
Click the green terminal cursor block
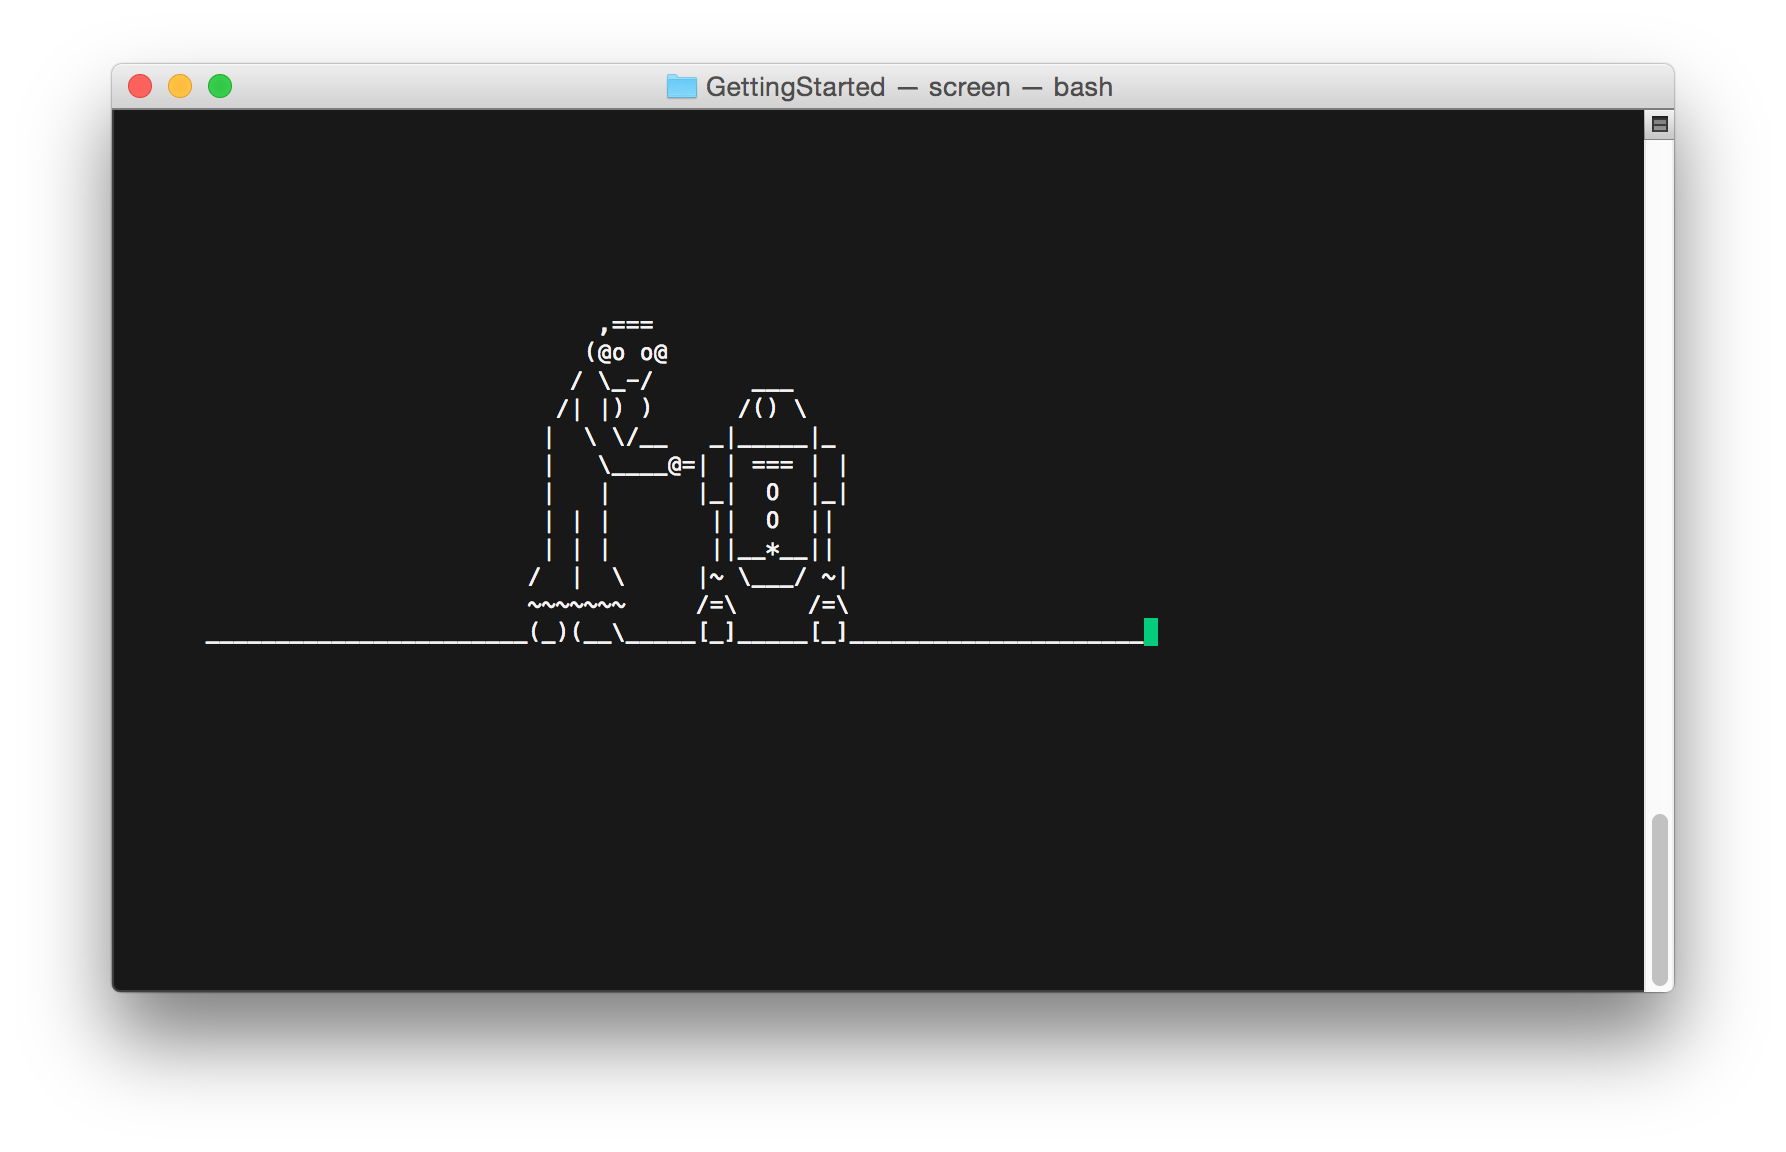click(1150, 632)
